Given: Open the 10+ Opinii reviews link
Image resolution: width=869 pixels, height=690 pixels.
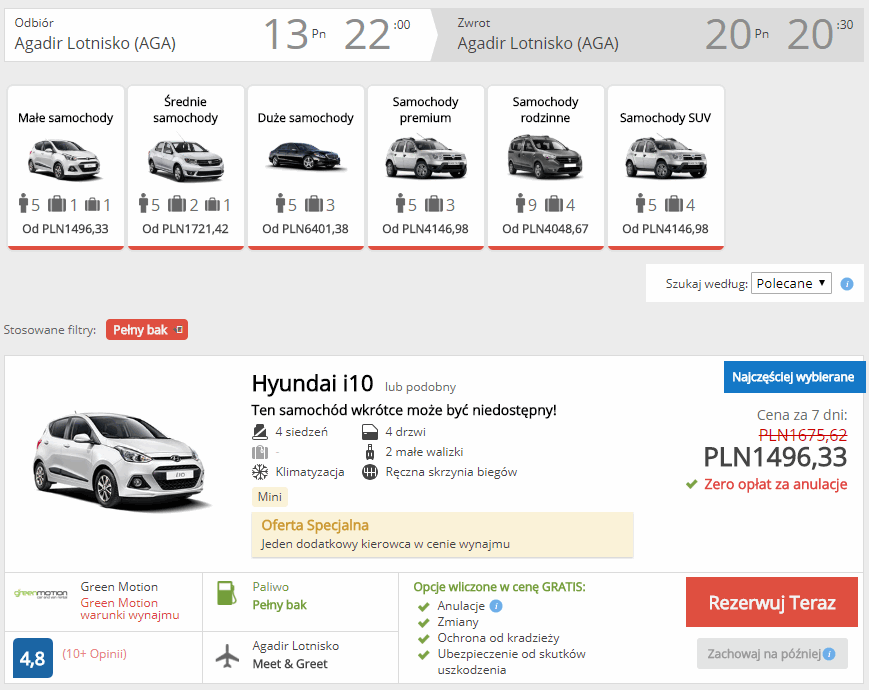Looking at the screenshot, I should point(94,653).
